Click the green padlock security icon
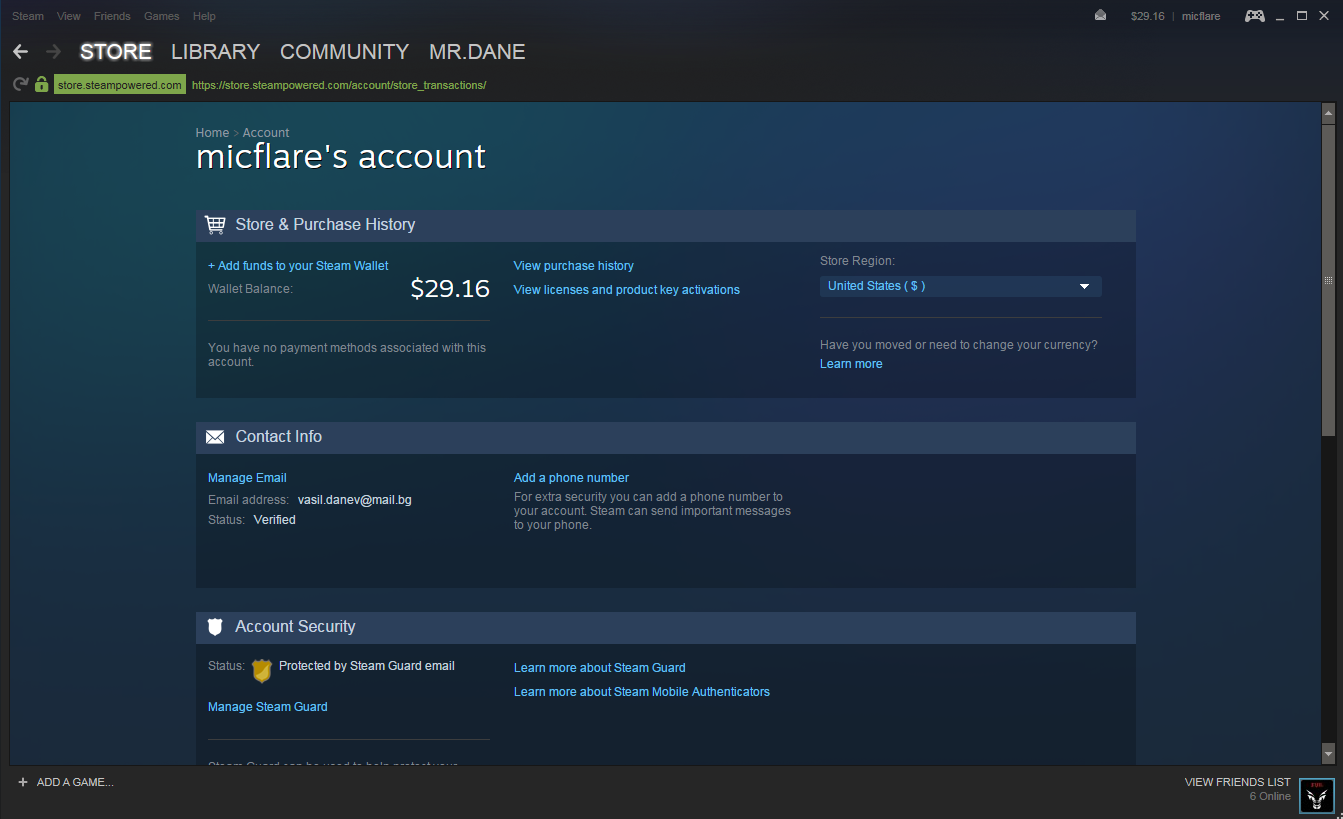 [x=42, y=85]
